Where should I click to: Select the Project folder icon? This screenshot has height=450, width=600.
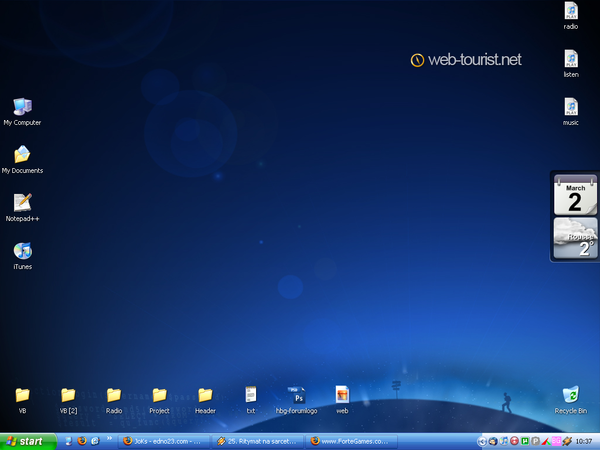pos(160,400)
